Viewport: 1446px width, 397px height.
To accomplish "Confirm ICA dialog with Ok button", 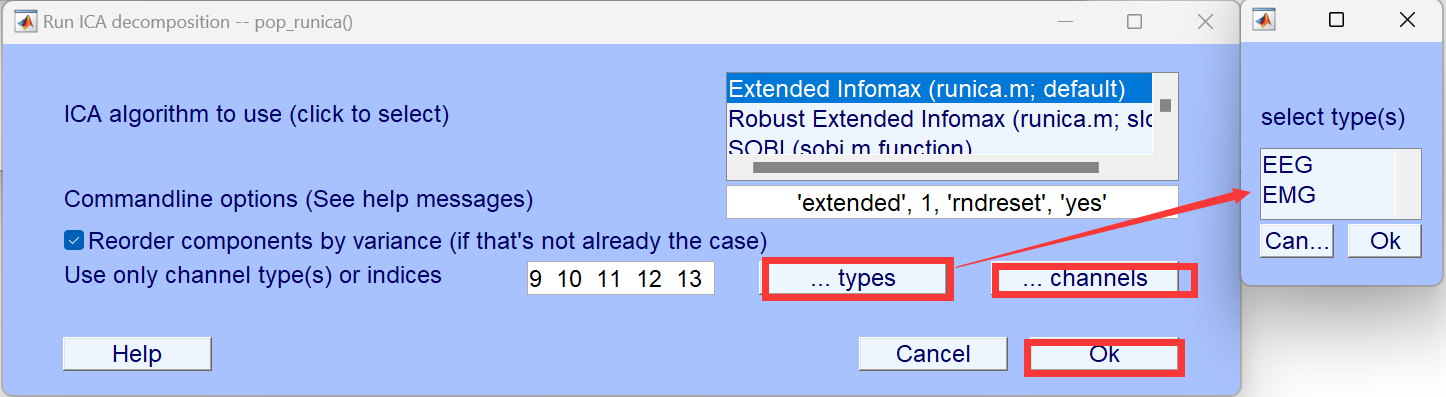I will pyautogui.click(x=1104, y=355).
